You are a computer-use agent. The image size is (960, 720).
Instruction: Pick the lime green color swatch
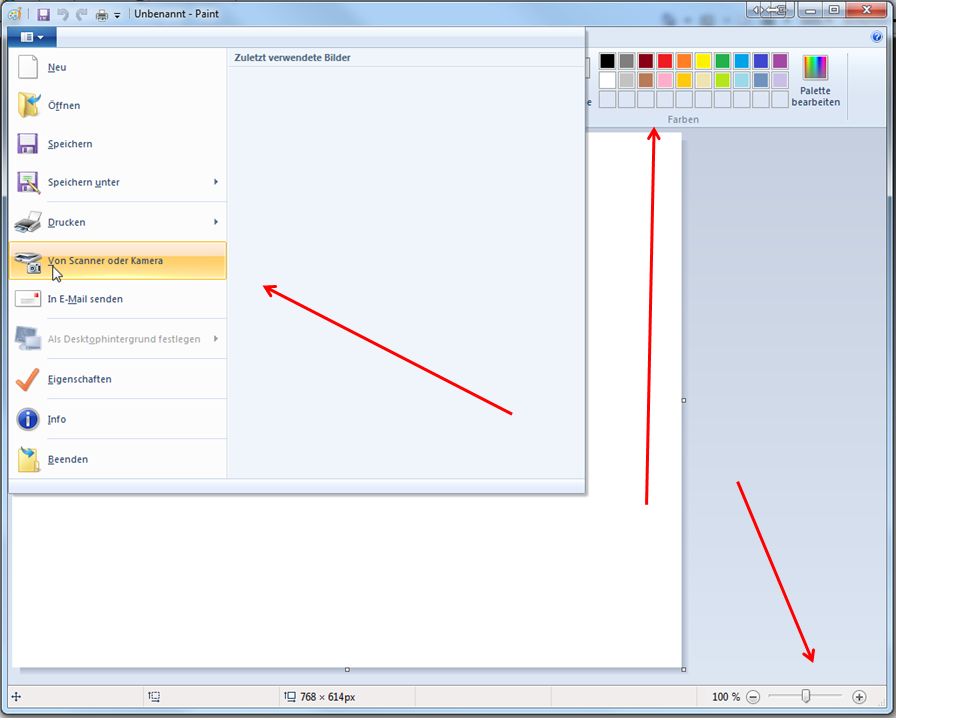tap(722, 80)
